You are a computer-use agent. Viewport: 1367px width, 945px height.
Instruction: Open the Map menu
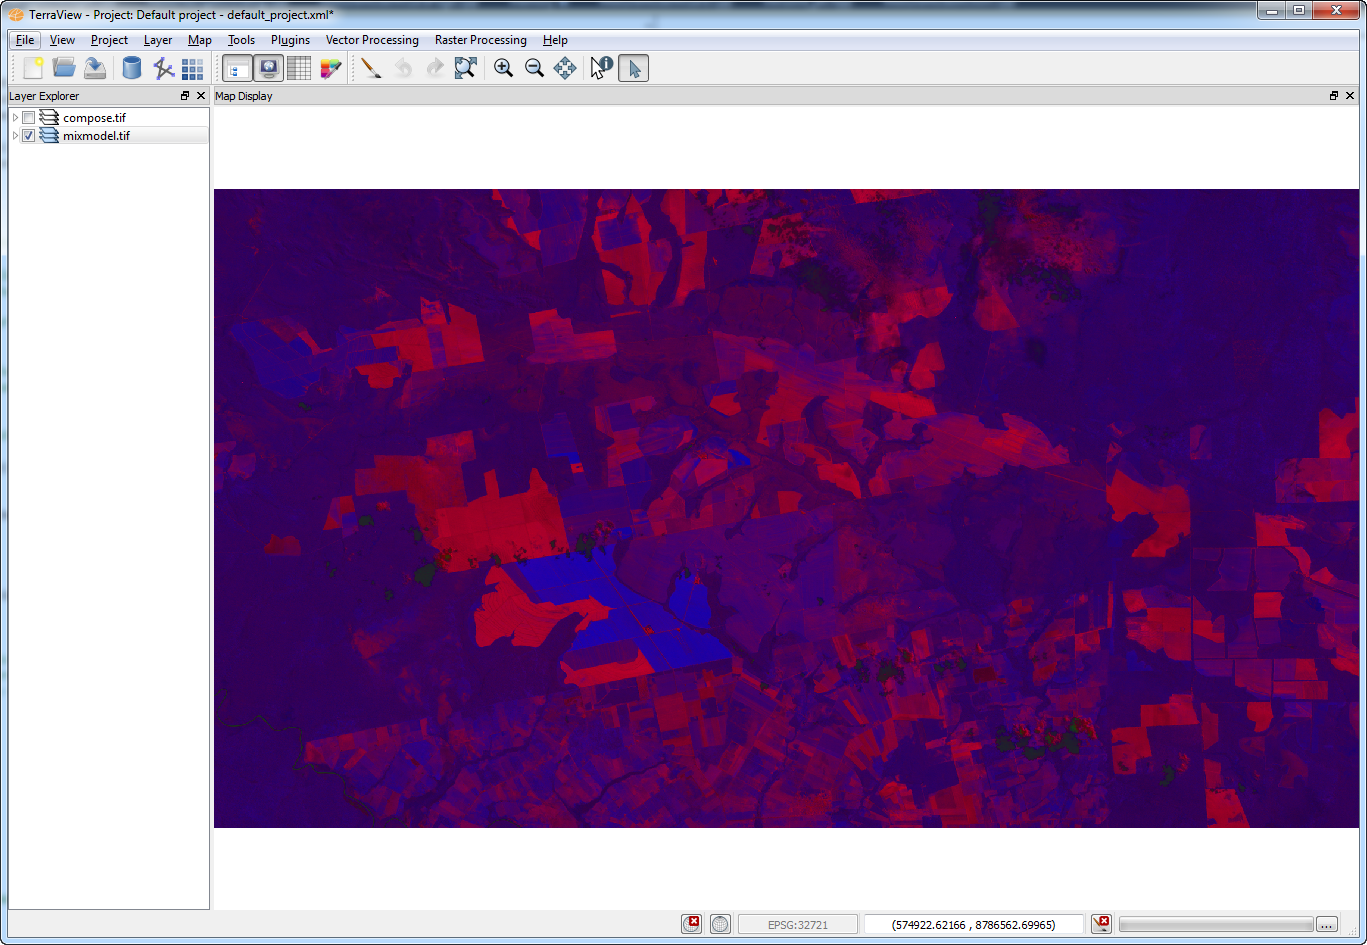[200, 40]
